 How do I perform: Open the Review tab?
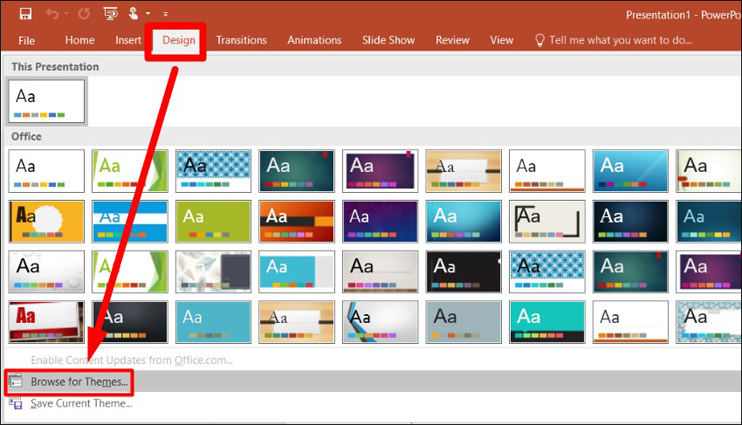[x=452, y=40]
